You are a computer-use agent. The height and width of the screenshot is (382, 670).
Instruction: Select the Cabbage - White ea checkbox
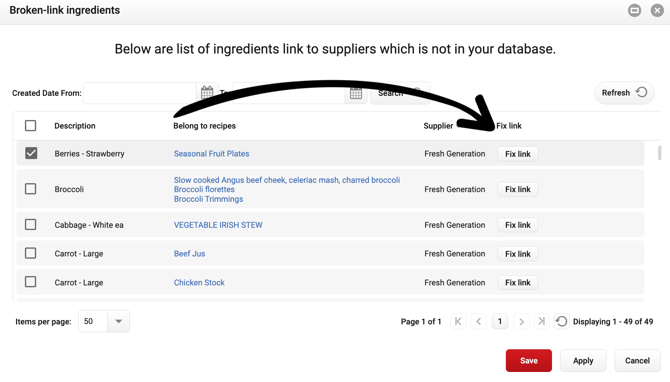(x=30, y=225)
